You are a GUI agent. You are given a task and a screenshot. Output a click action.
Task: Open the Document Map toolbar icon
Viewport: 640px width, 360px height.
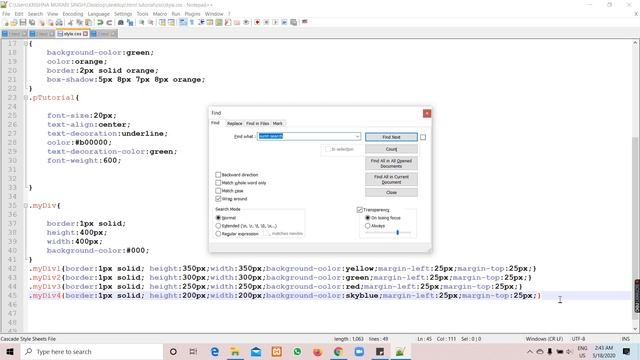pos(219,22)
